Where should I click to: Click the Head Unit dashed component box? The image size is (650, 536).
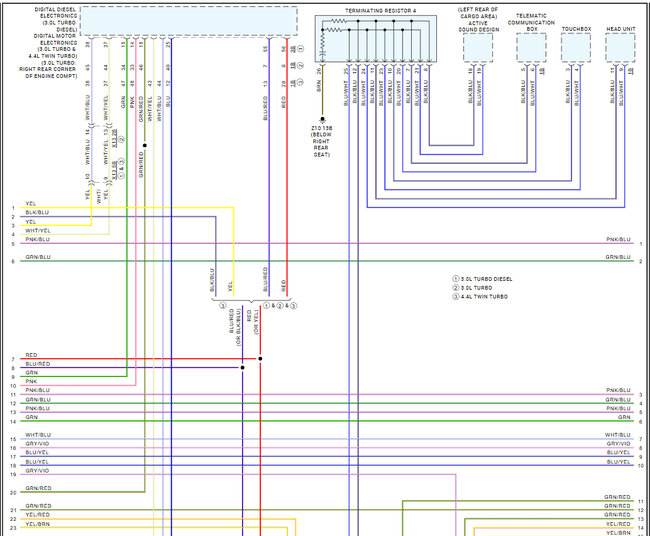(620, 48)
